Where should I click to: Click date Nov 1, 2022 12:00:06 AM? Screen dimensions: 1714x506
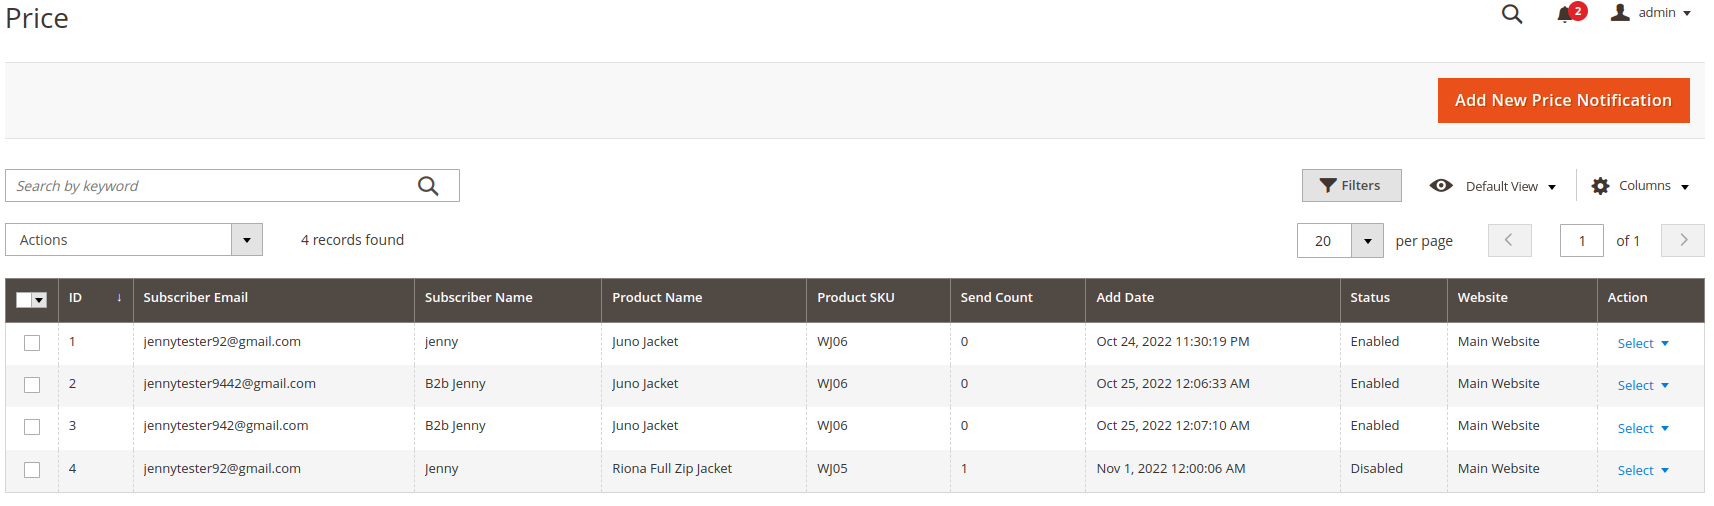click(1171, 469)
